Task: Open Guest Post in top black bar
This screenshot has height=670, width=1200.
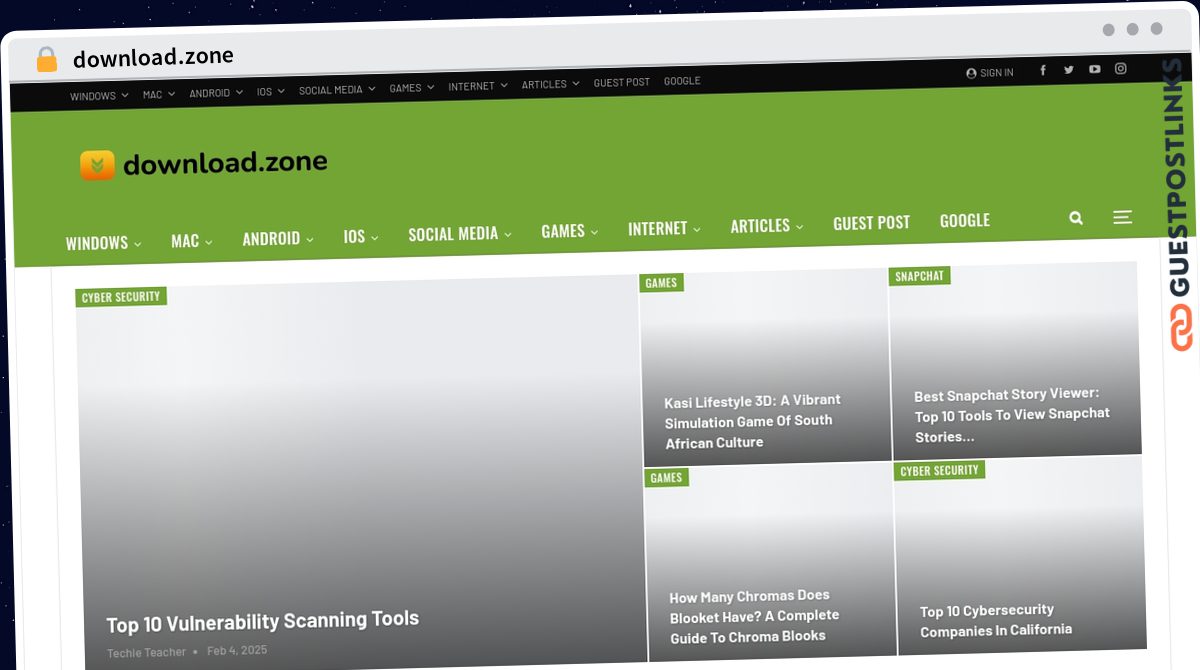Action: (x=622, y=83)
